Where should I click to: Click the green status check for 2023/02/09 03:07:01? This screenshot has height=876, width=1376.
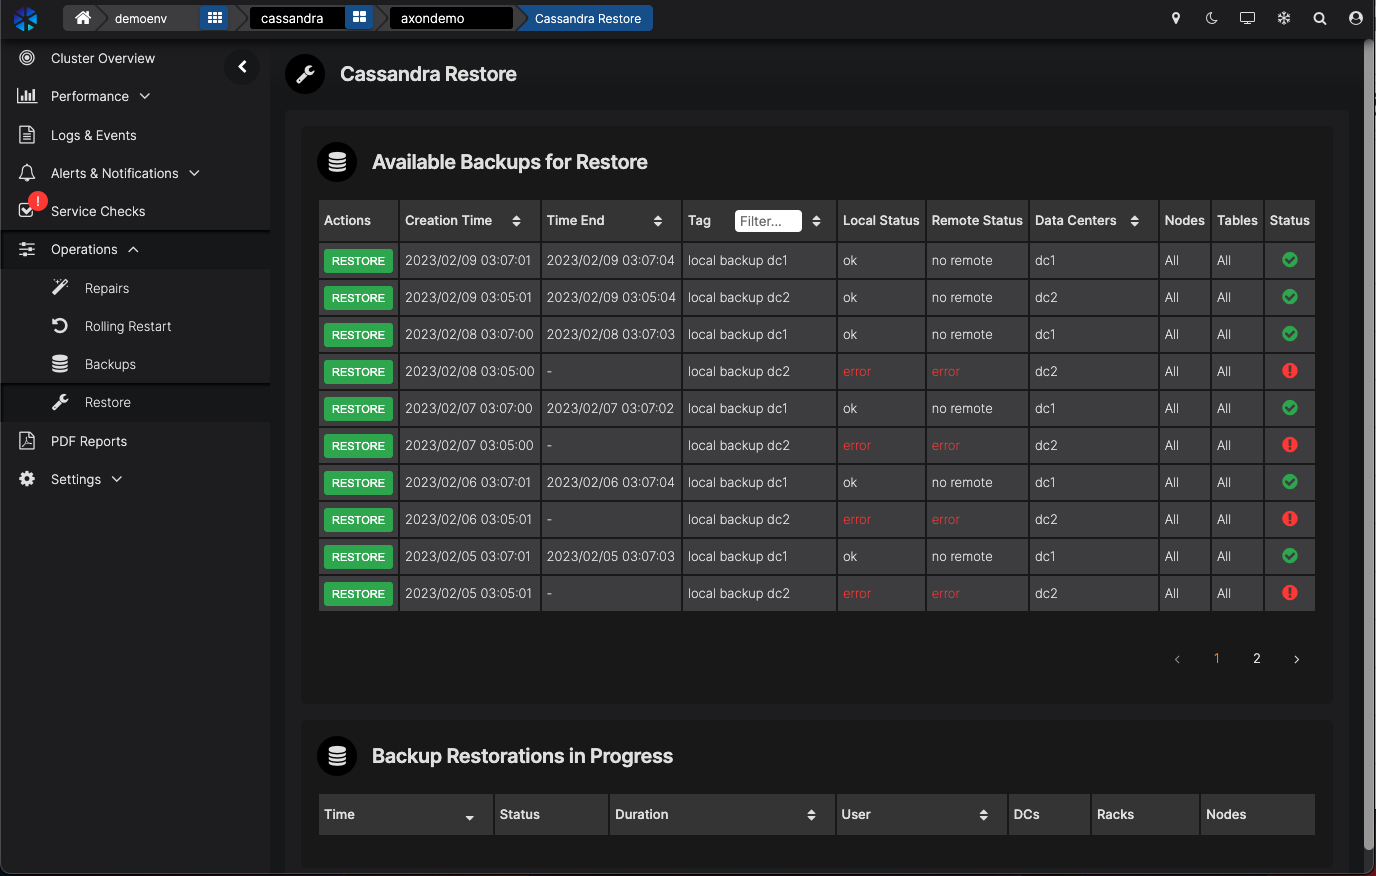pyautogui.click(x=1290, y=260)
